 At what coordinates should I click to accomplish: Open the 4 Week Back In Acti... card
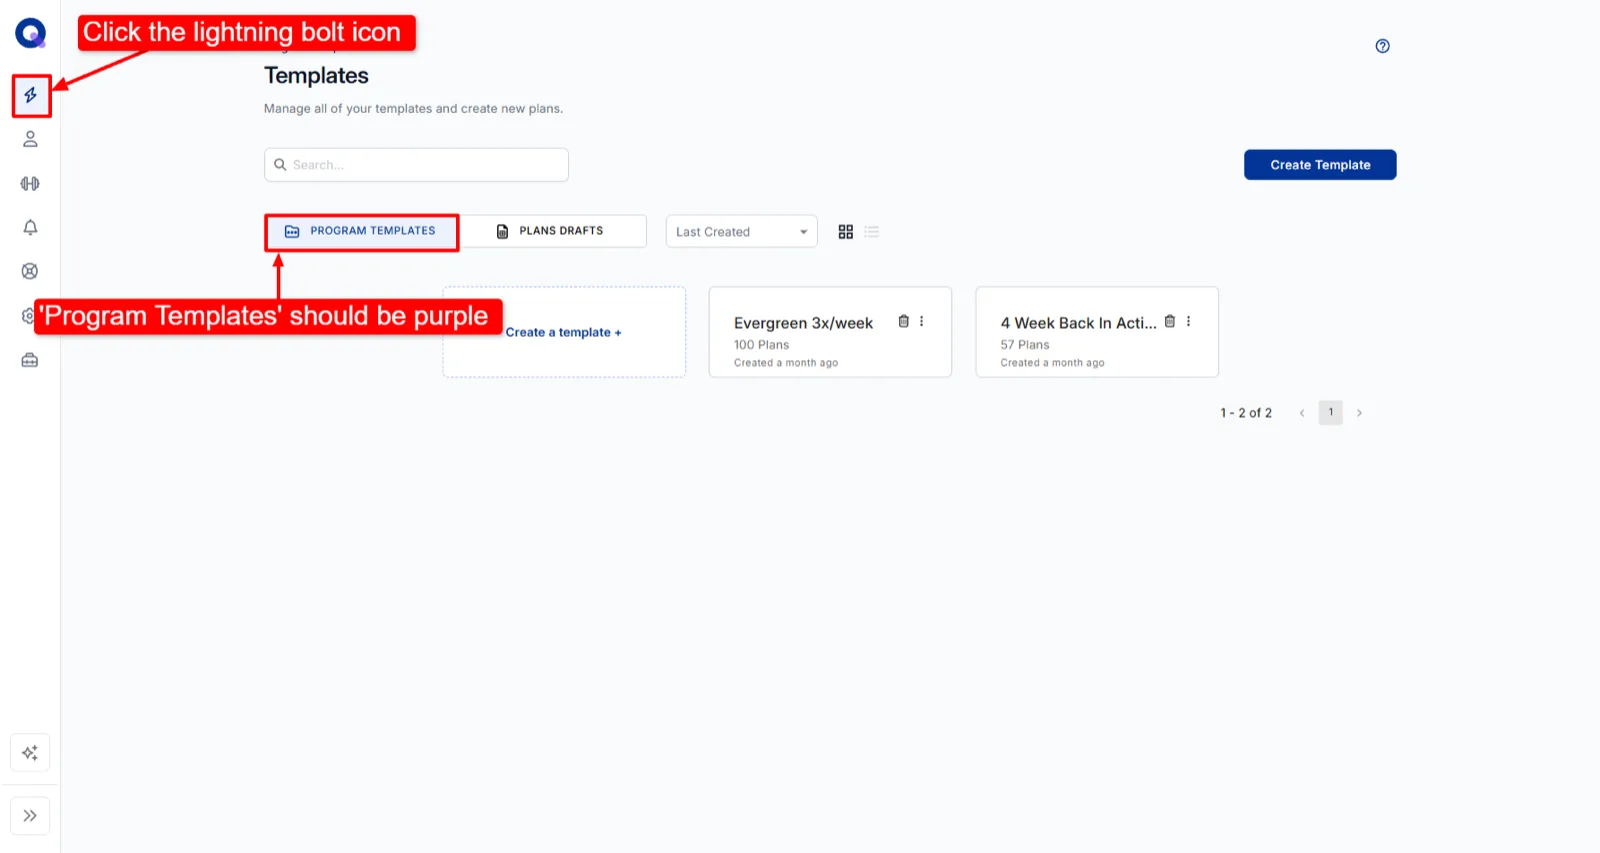(1097, 332)
